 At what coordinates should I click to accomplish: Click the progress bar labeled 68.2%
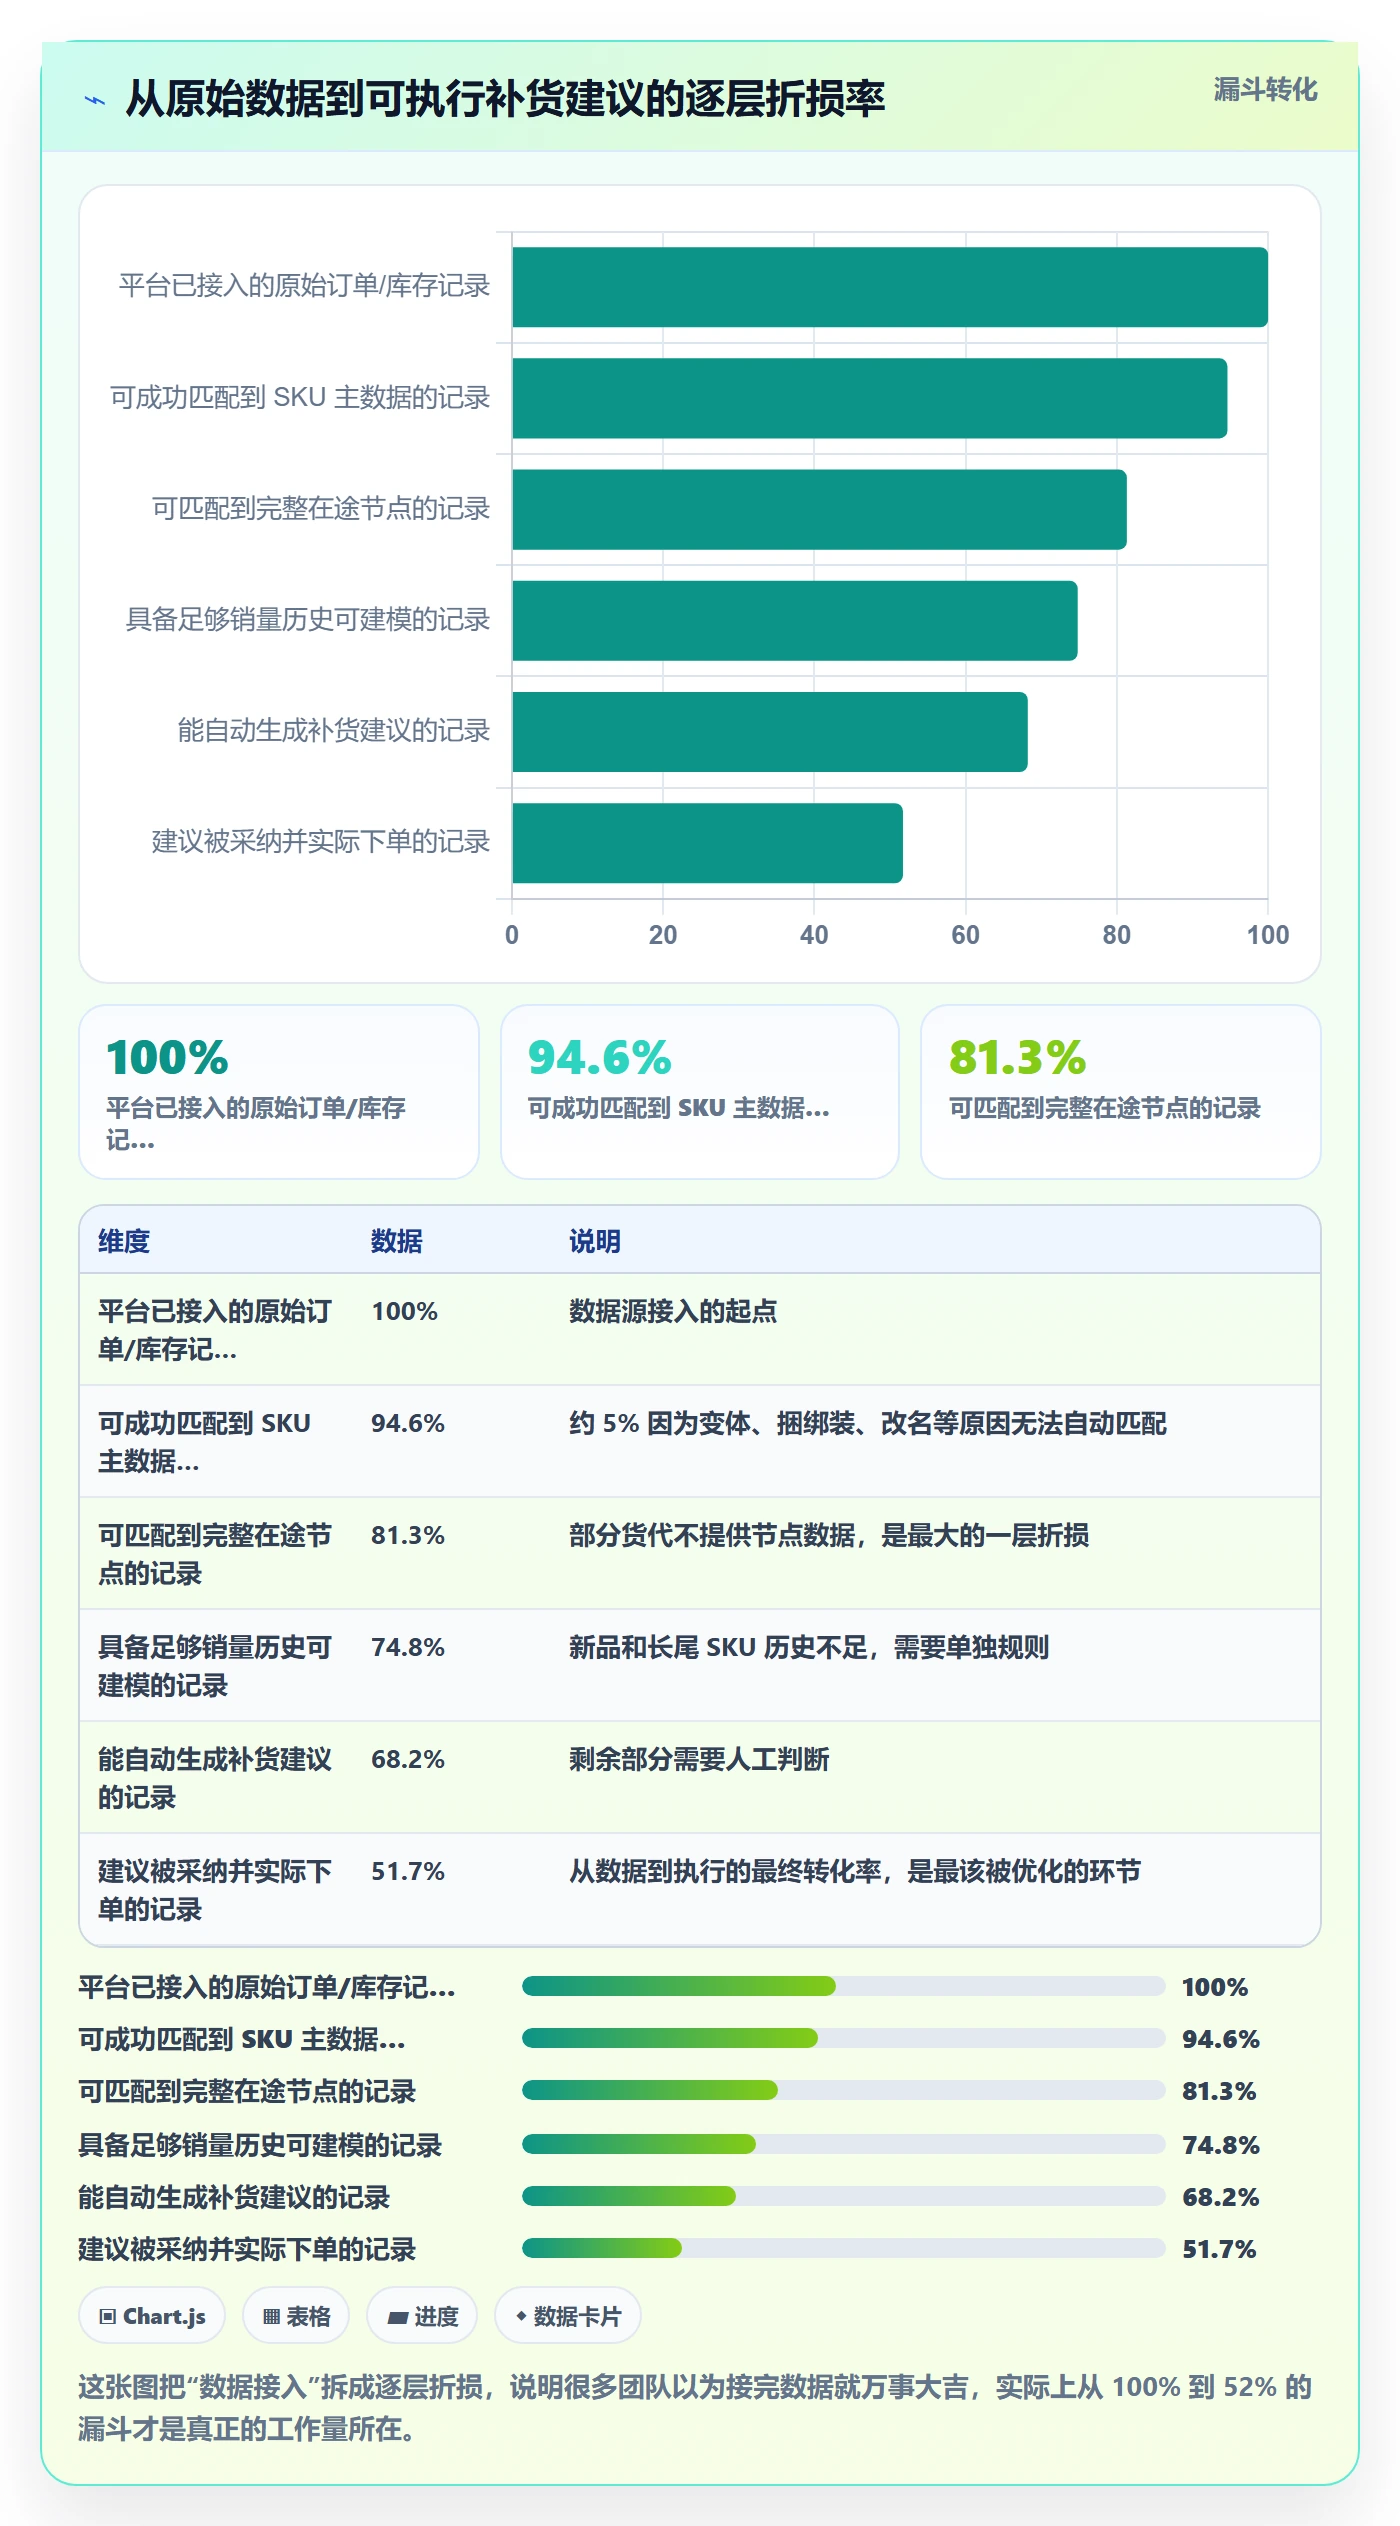[843, 2196]
